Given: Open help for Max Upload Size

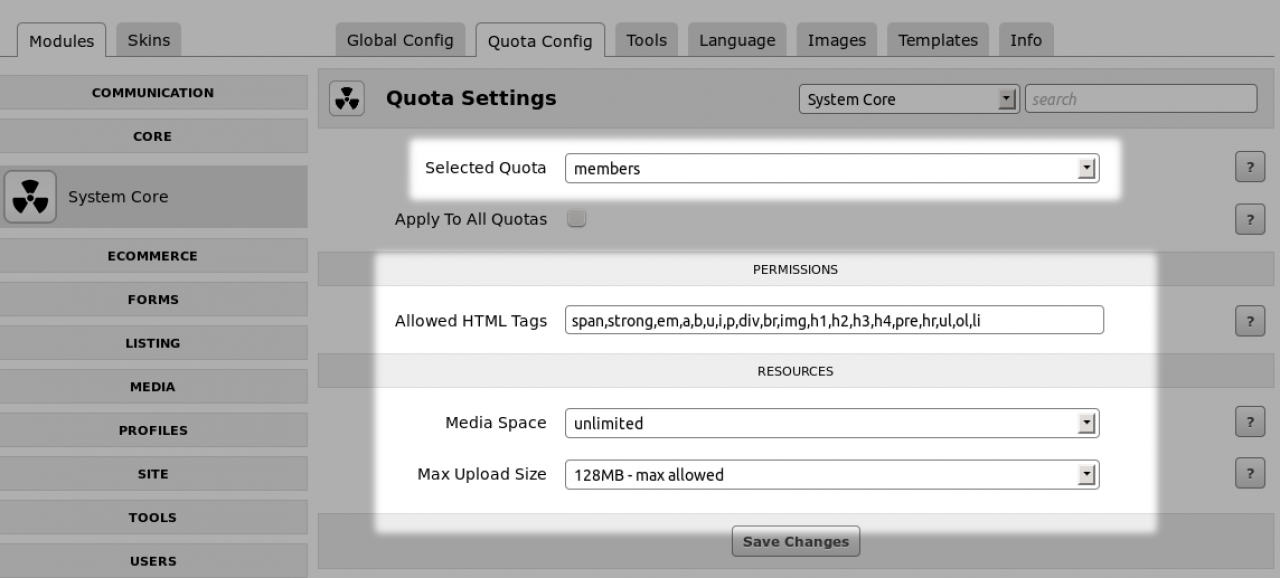Looking at the screenshot, I should click(x=1249, y=473).
